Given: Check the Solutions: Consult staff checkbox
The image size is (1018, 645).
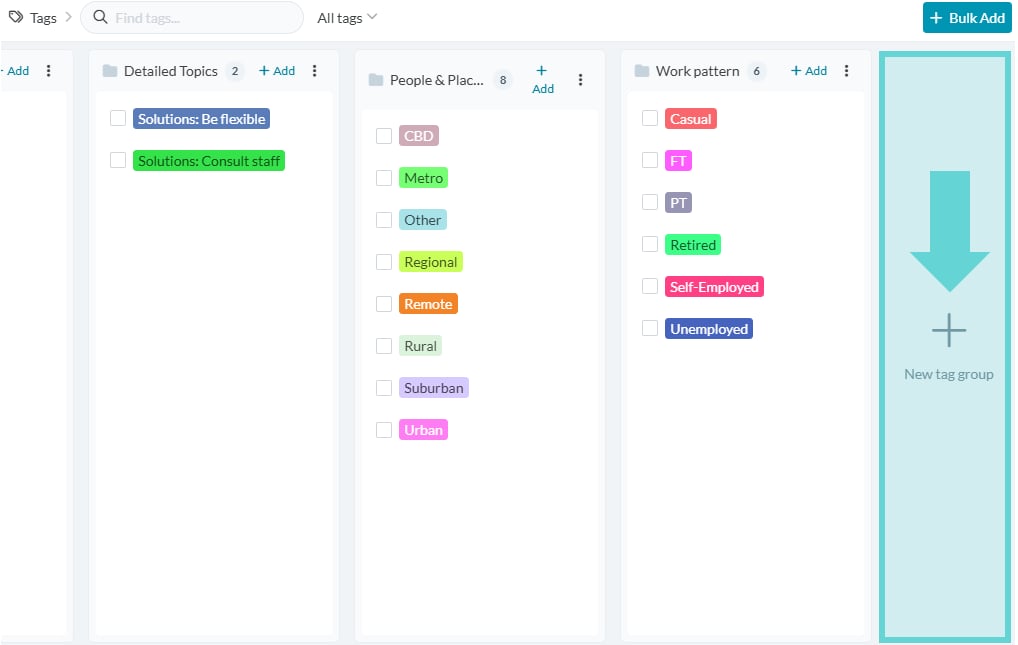Looking at the screenshot, I should pyautogui.click(x=118, y=160).
